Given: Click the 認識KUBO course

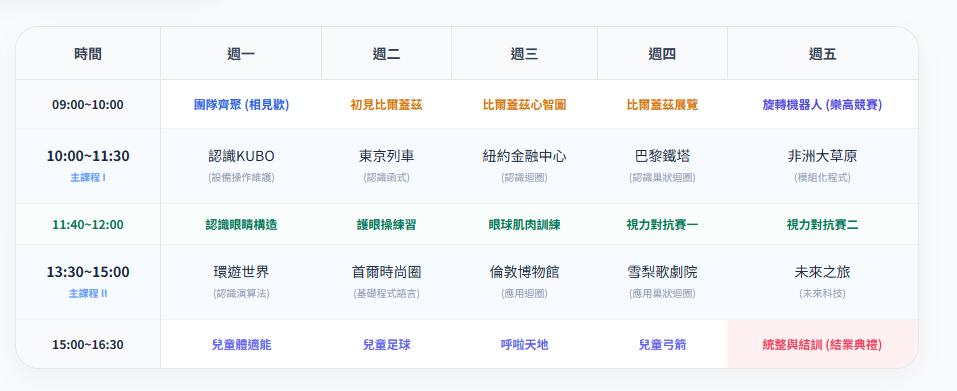Looking at the screenshot, I should click(241, 156).
